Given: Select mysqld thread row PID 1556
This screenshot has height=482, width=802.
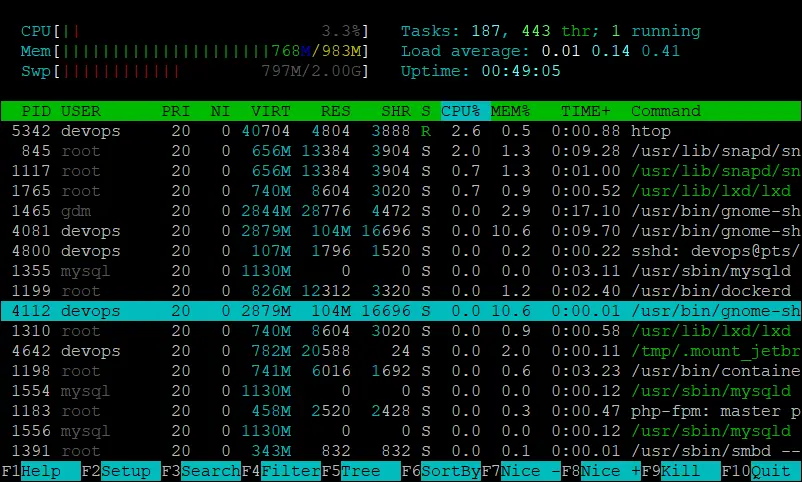Looking at the screenshot, I should click(401, 430).
